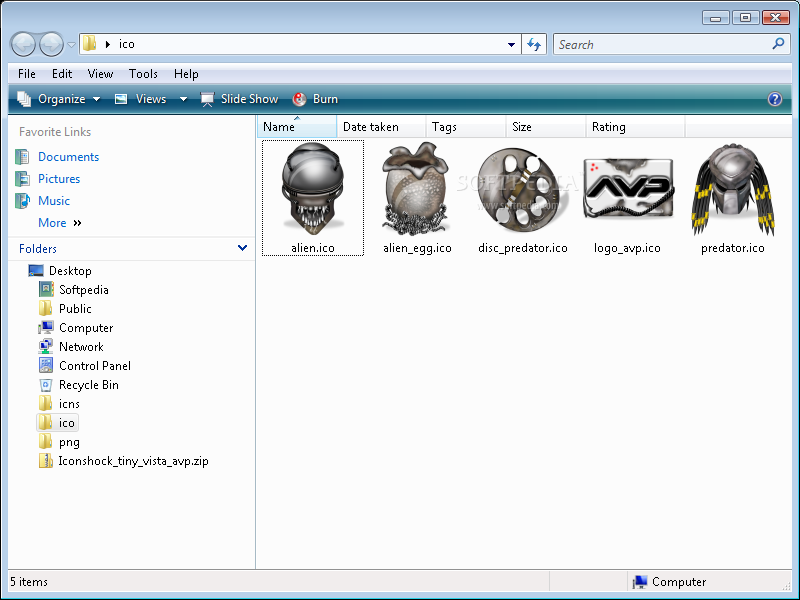Start the Slide Show
The height and width of the screenshot is (600, 800).
[239, 99]
